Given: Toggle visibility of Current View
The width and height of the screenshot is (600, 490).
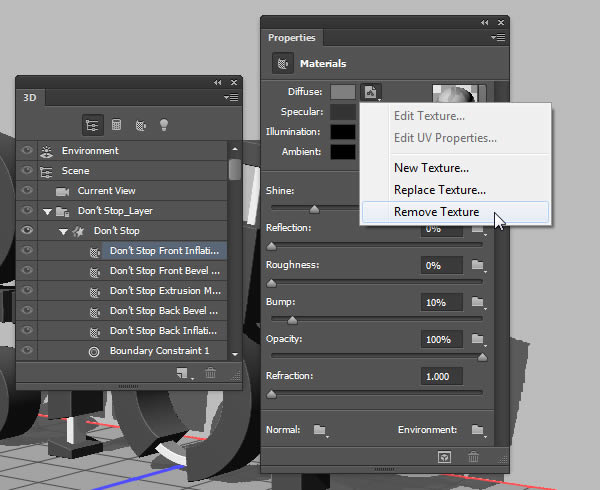Looking at the screenshot, I should (27, 190).
